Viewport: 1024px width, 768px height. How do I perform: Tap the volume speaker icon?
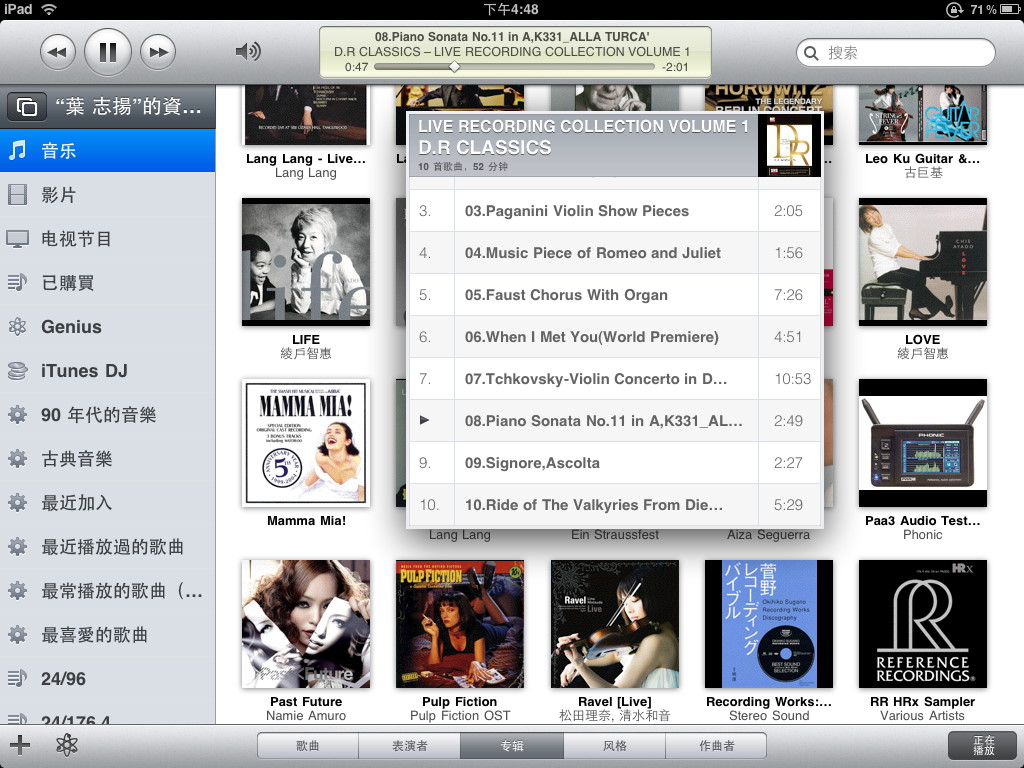pyautogui.click(x=248, y=52)
